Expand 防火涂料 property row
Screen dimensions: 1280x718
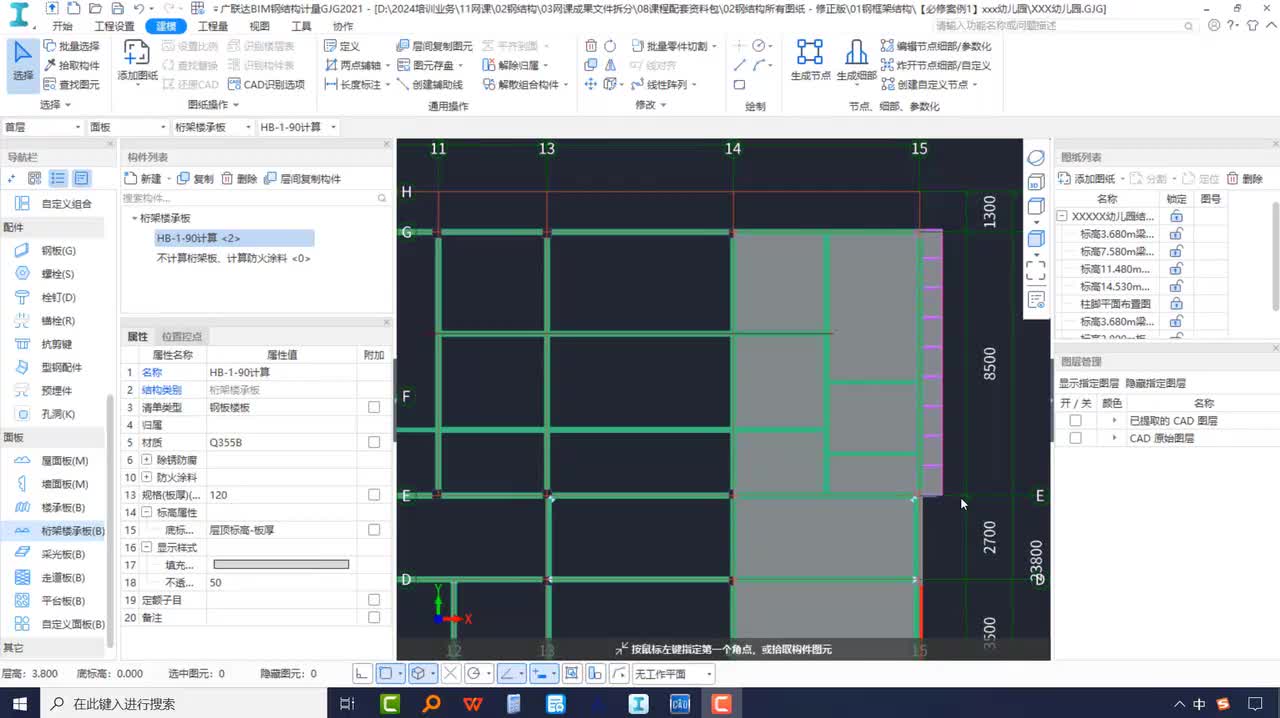coord(146,478)
